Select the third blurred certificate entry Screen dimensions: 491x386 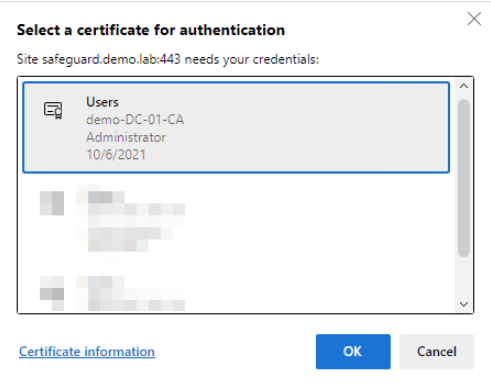click(236, 293)
